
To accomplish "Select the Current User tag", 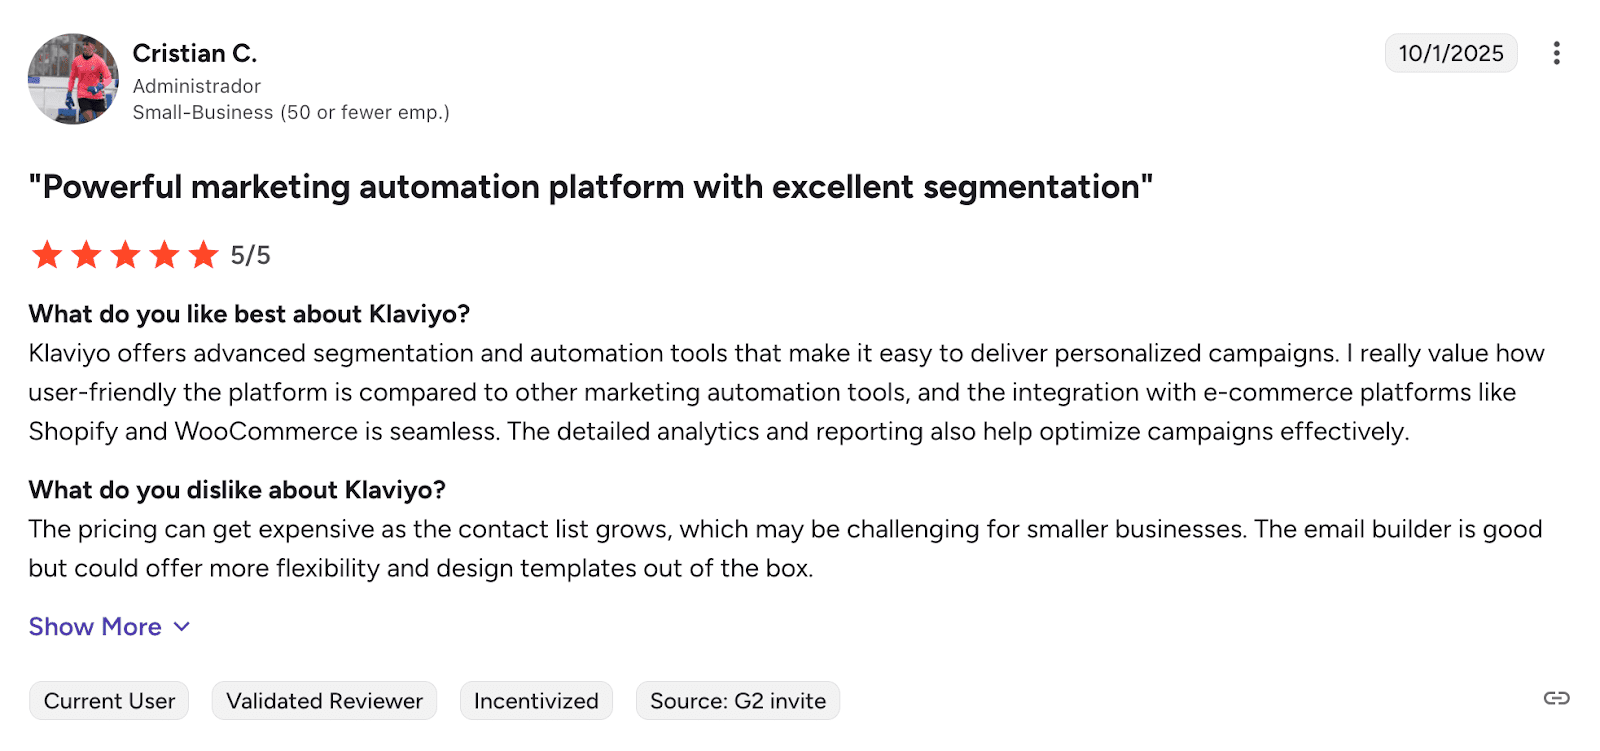I will click(x=109, y=701).
